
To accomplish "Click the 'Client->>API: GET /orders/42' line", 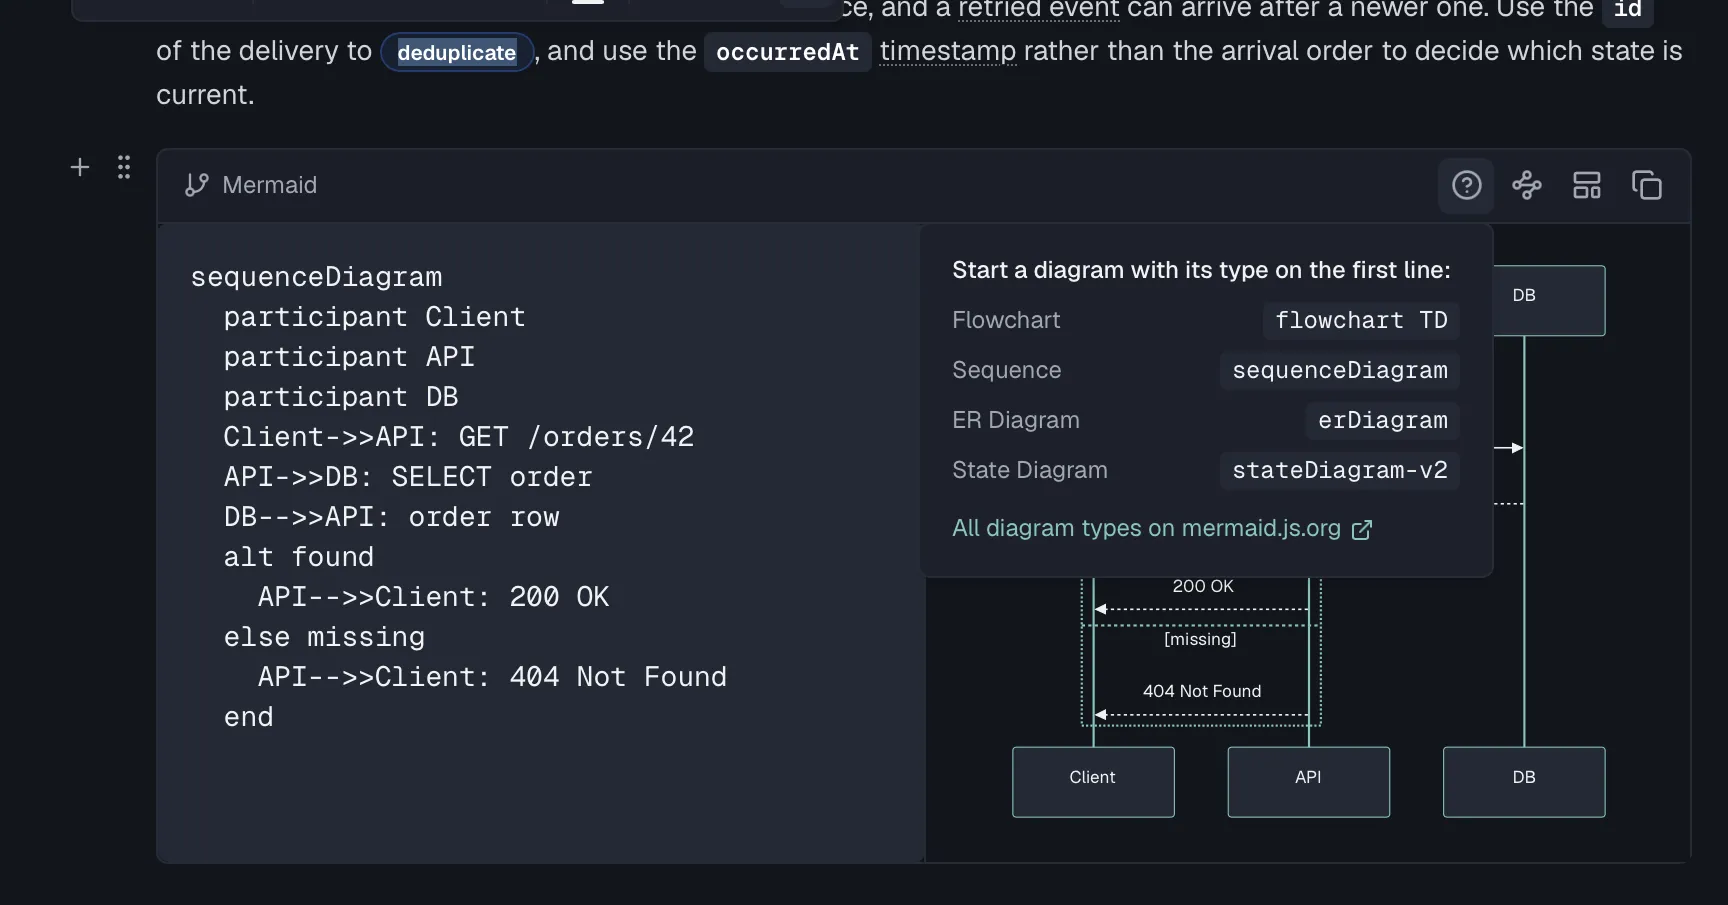I will [x=459, y=437].
